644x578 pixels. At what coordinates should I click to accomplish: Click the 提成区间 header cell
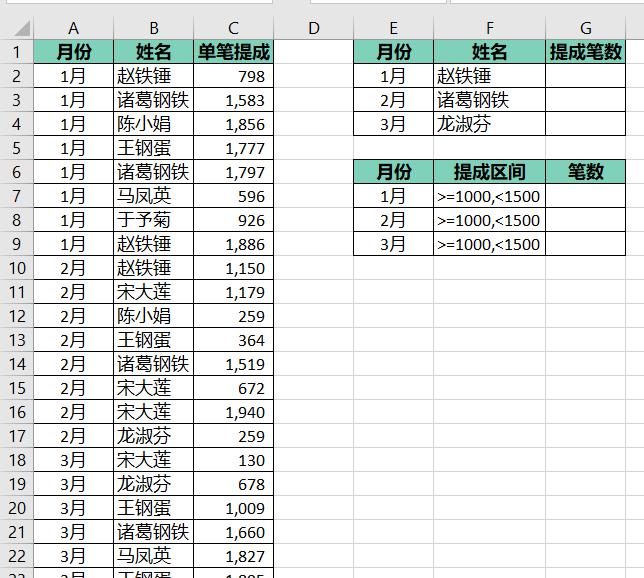click(490, 172)
